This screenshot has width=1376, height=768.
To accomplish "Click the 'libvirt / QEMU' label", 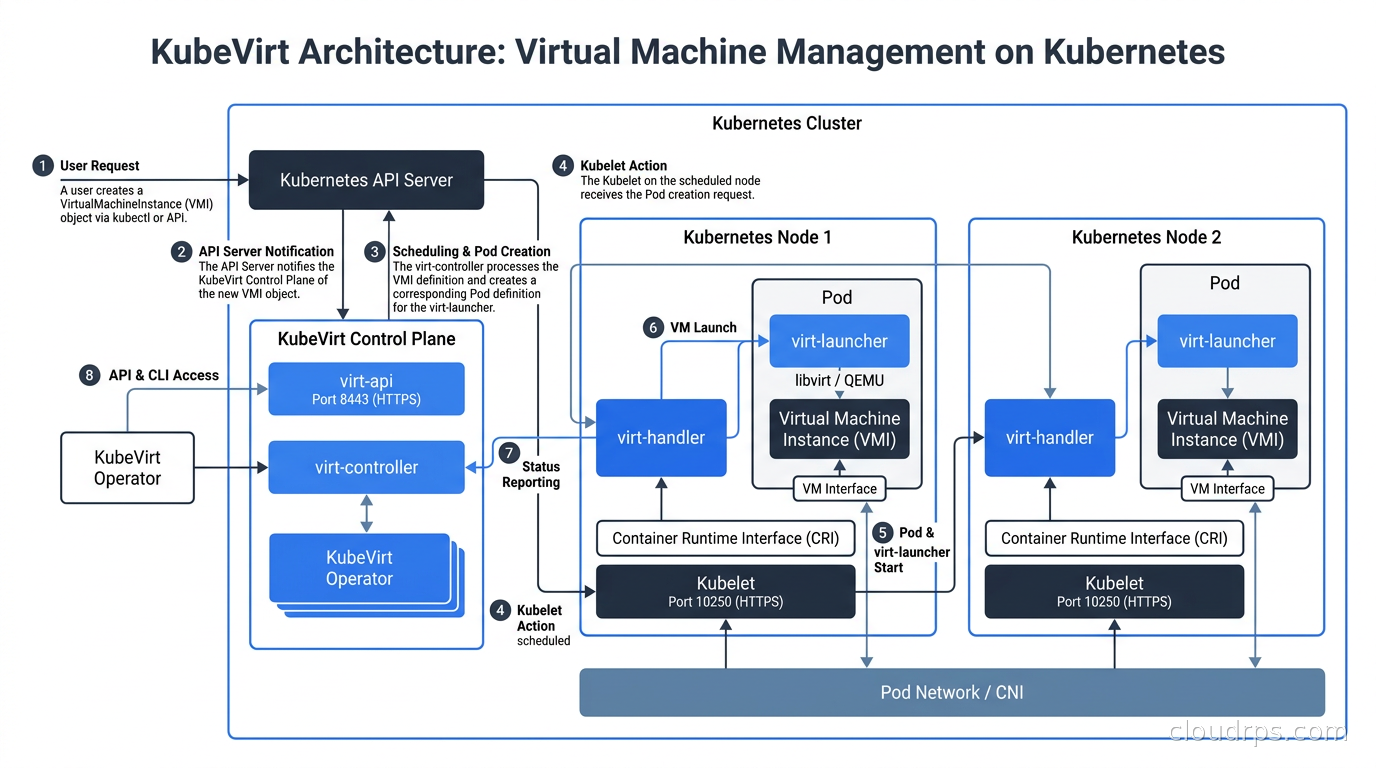I will pos(839,380).
